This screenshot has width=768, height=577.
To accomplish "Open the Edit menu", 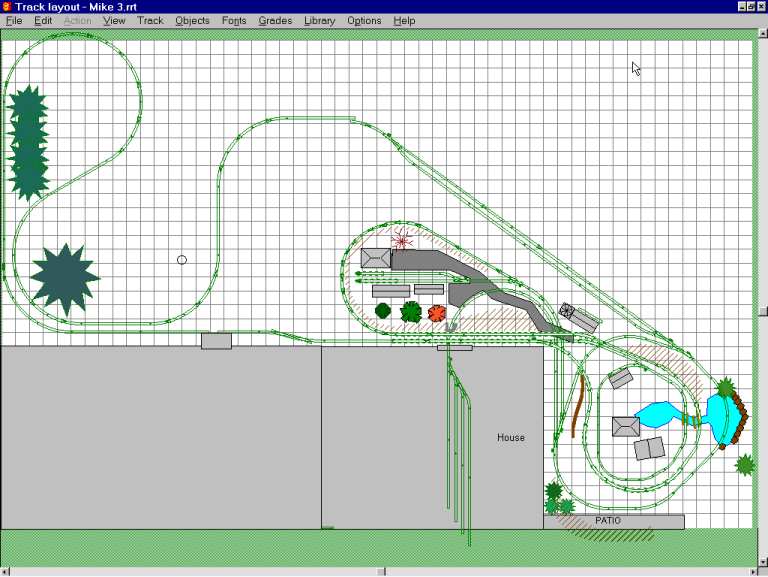I will click(43, 21).
